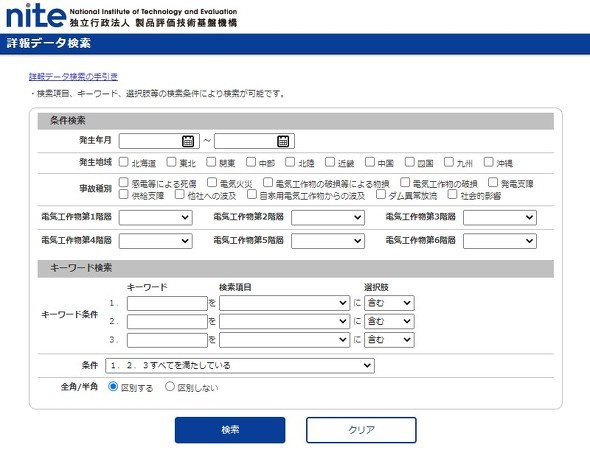Tick 社会的影響 accident type

click(453, 195)
